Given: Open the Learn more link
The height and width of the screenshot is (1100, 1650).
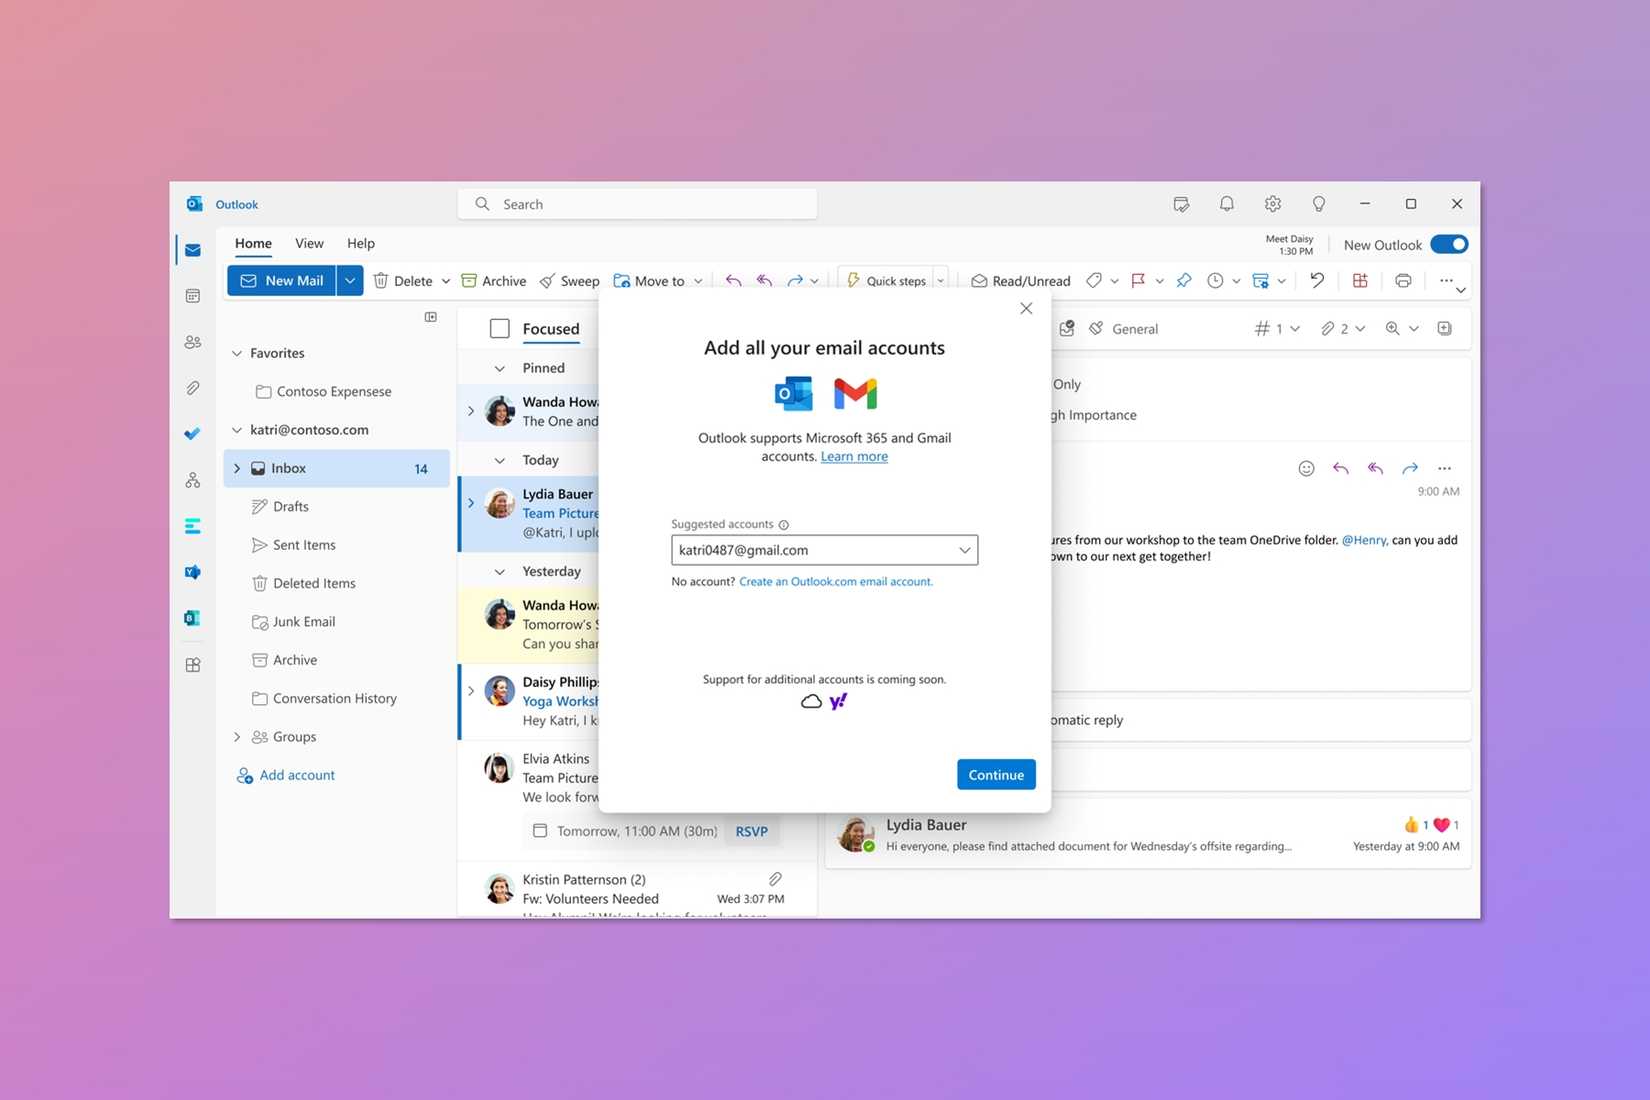Looking at the screenshot, I should tap(853, 456).
